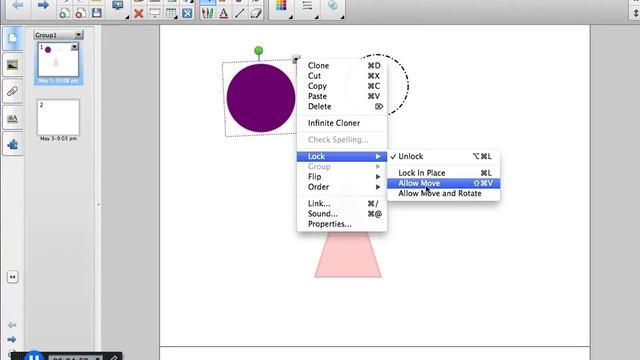Select the eraser tool

(x=256, y=13)
